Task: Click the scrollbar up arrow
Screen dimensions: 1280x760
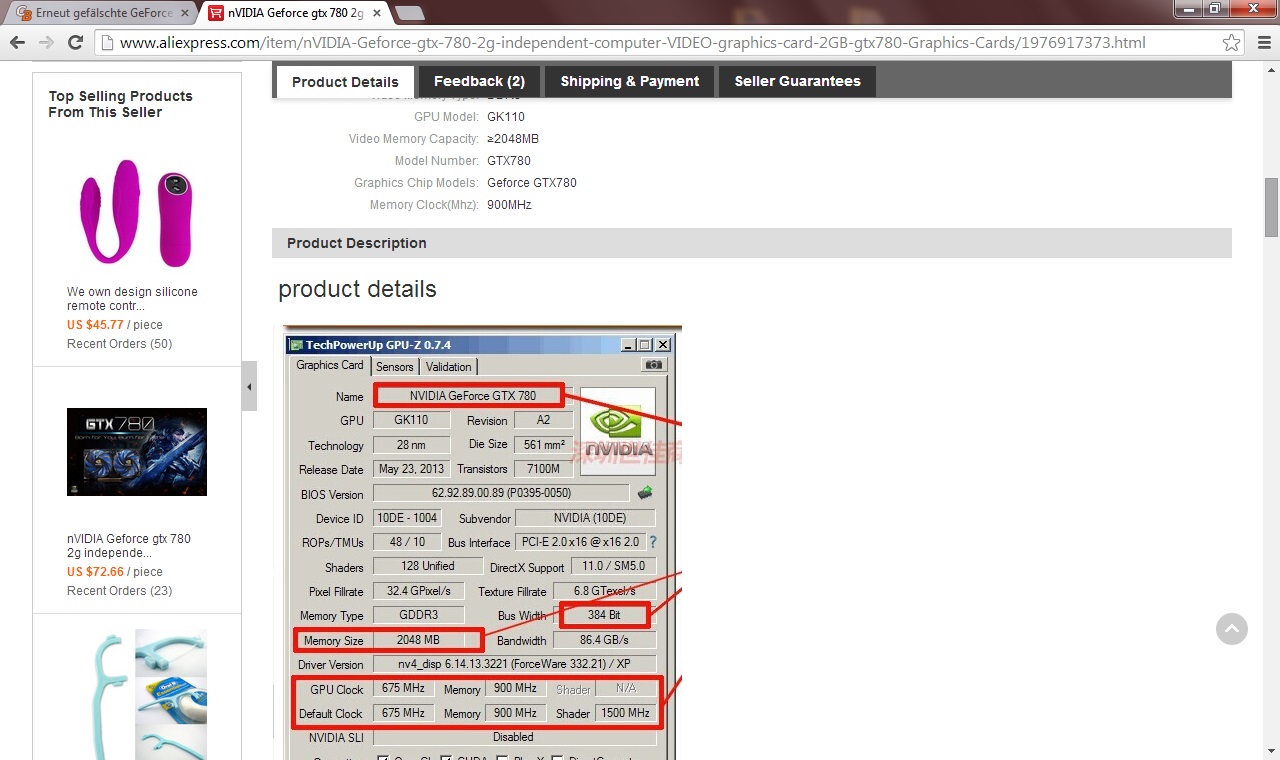Action: (x=1271, y=69)
